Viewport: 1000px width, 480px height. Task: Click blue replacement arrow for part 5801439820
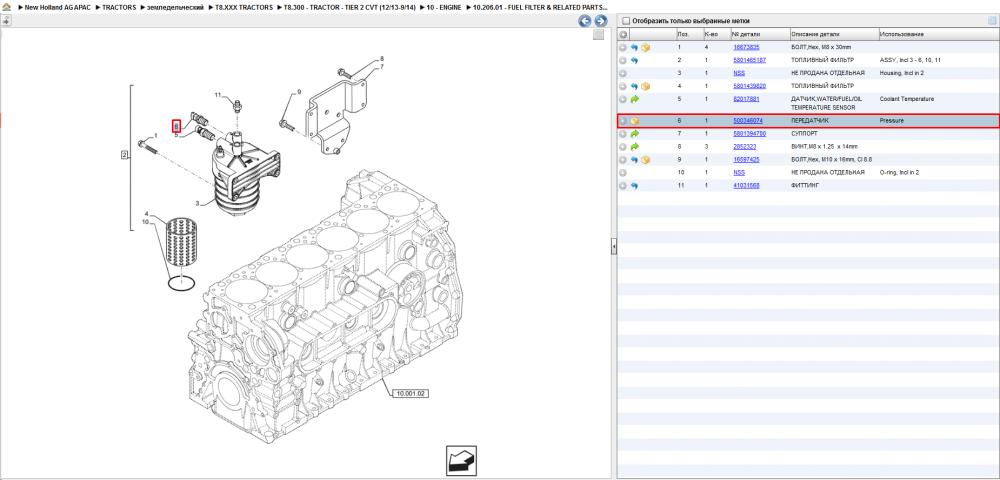point(635,85)
